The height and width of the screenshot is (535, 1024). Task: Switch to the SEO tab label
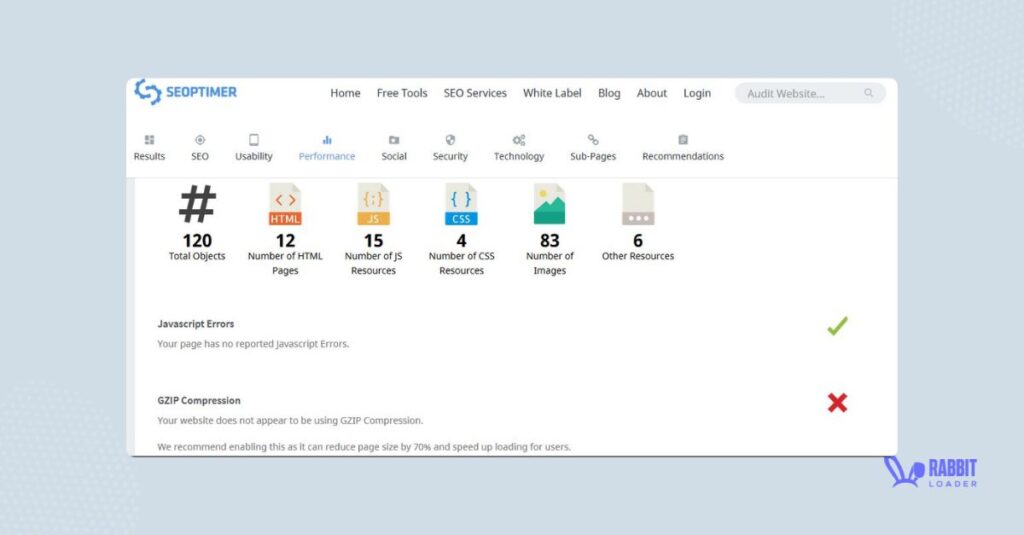click(x=200, y=156)
